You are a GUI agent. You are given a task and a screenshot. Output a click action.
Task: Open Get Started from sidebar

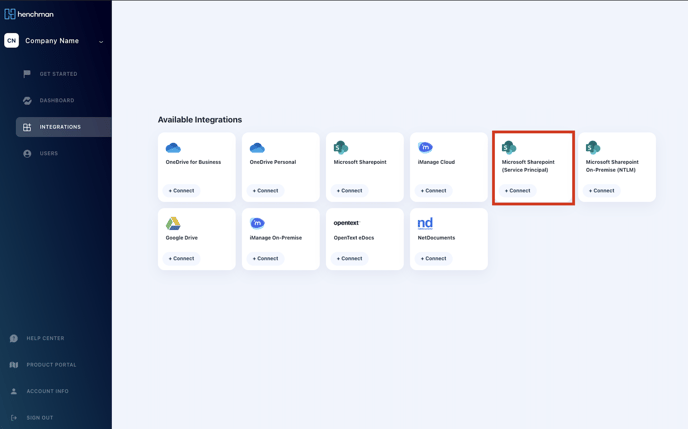point(58,74)
